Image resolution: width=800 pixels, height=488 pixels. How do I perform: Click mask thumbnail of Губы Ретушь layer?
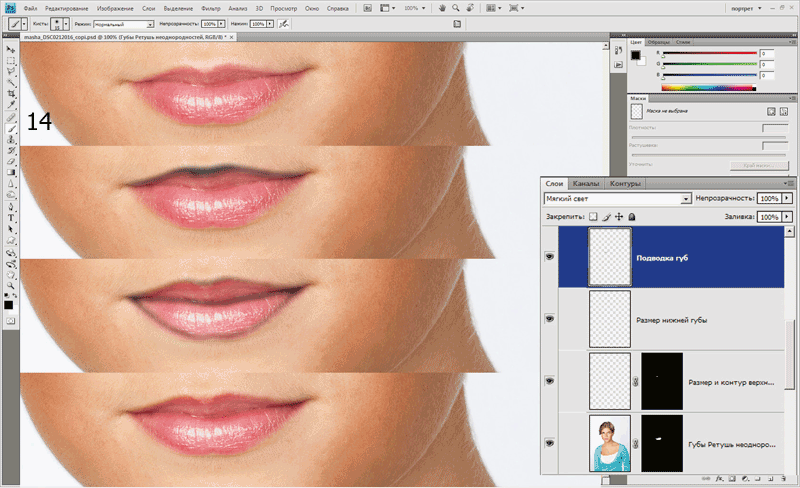pyautogui.click(x=662, y=443)
